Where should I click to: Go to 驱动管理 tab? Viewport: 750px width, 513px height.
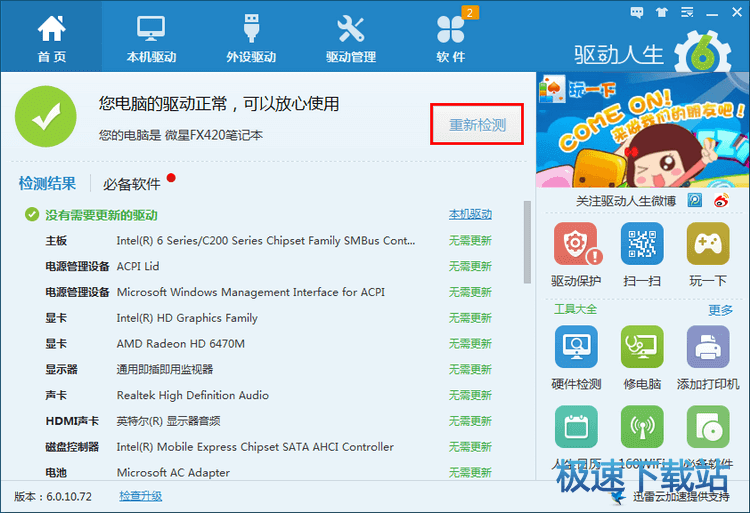[x=351, y=37]
